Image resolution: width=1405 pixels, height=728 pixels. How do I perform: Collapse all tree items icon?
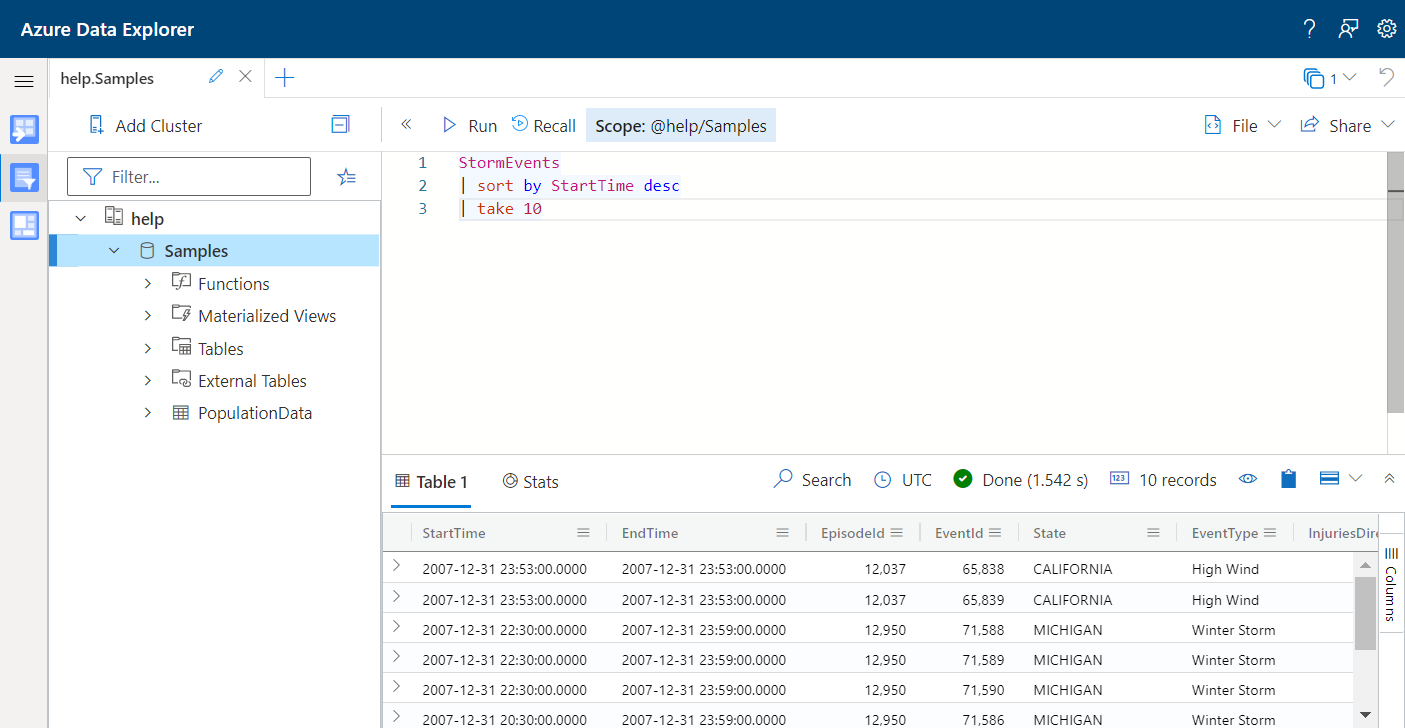(341, 125)
